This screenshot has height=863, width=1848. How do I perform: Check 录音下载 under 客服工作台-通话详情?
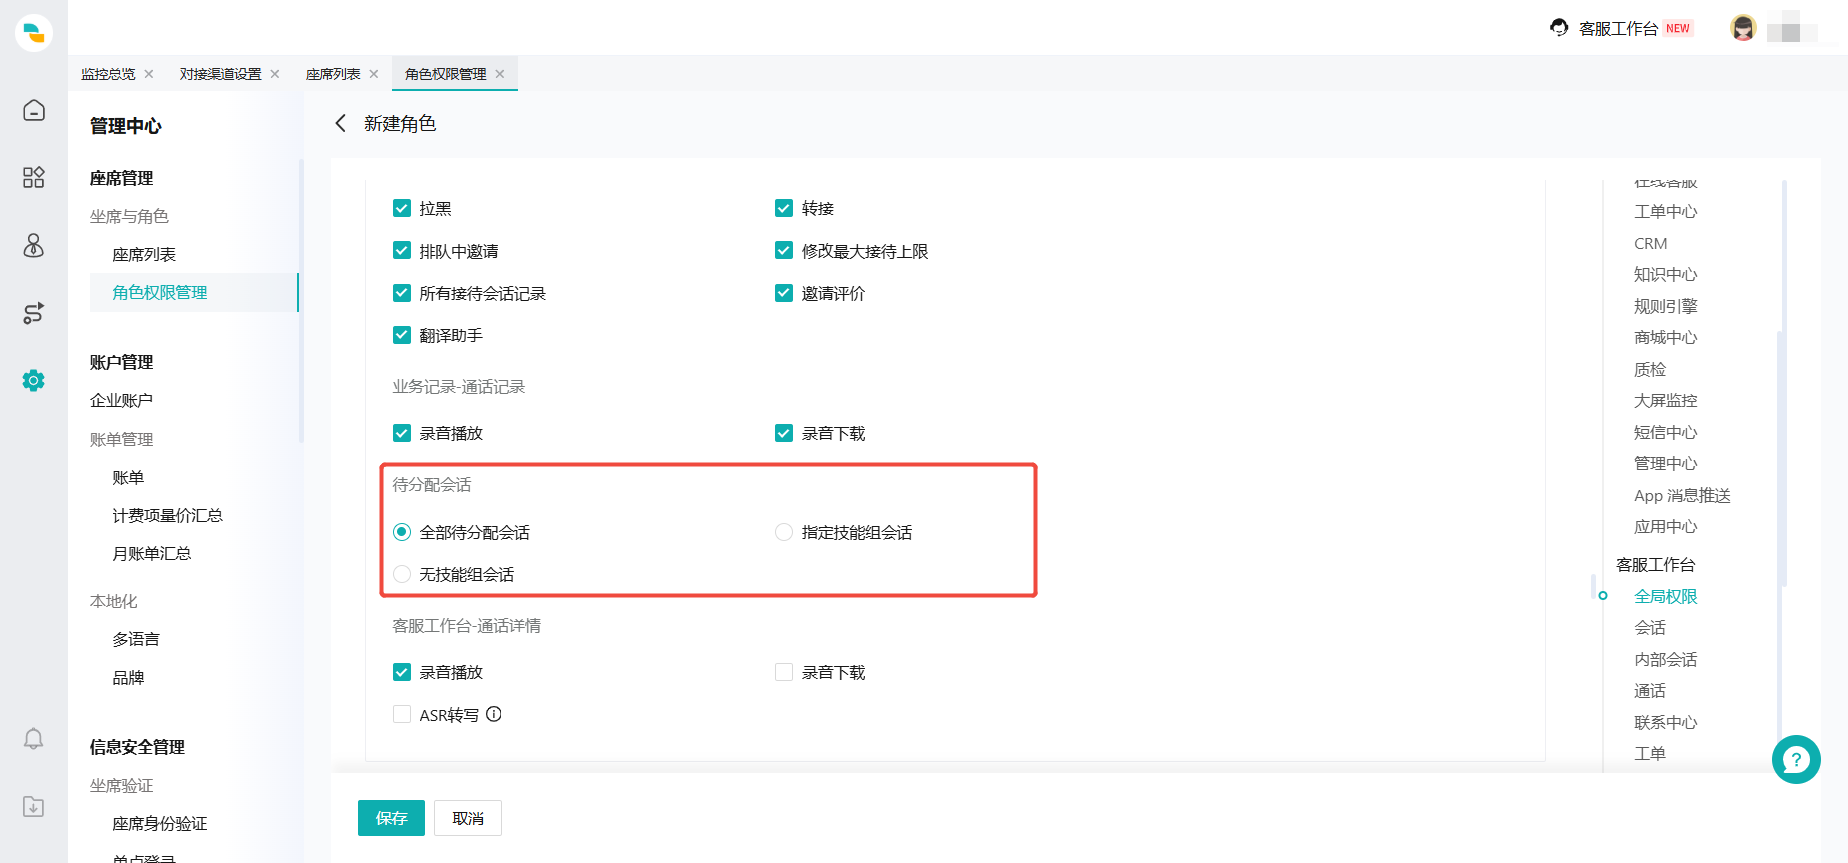(784, 672)
